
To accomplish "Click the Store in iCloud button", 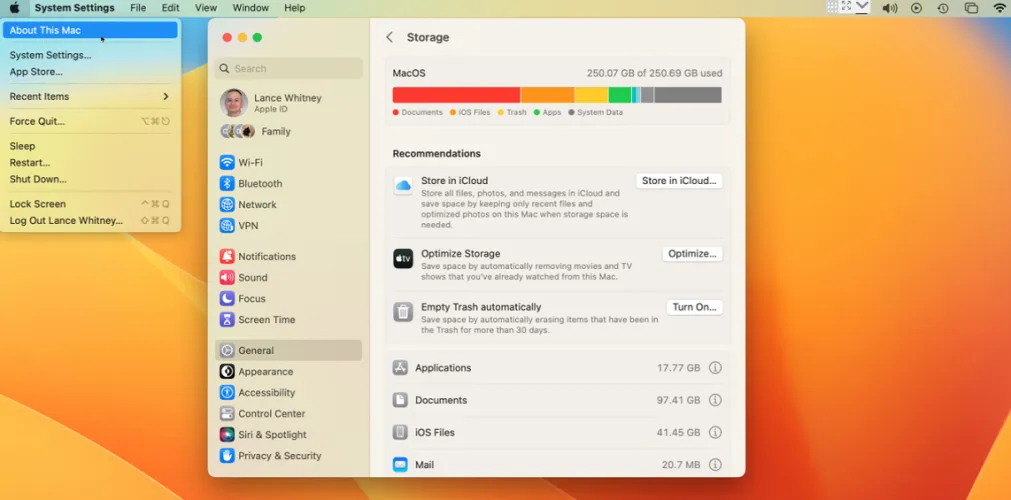I will [679, 181].
